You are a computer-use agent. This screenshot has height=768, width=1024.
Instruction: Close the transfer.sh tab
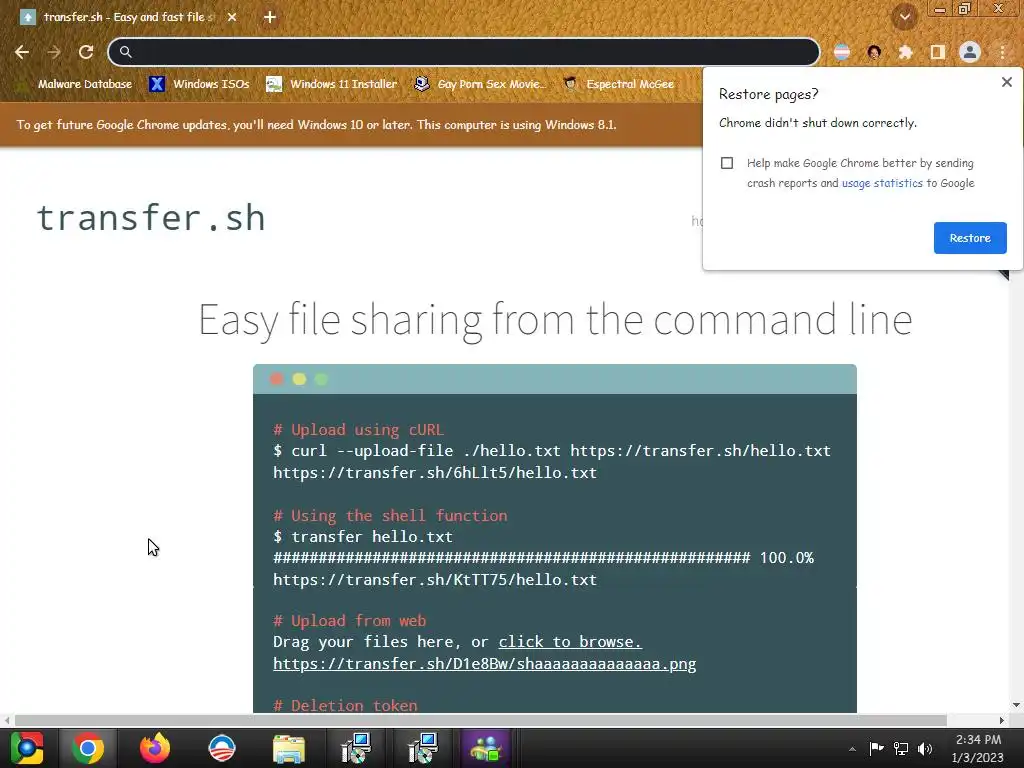(232, 17)
